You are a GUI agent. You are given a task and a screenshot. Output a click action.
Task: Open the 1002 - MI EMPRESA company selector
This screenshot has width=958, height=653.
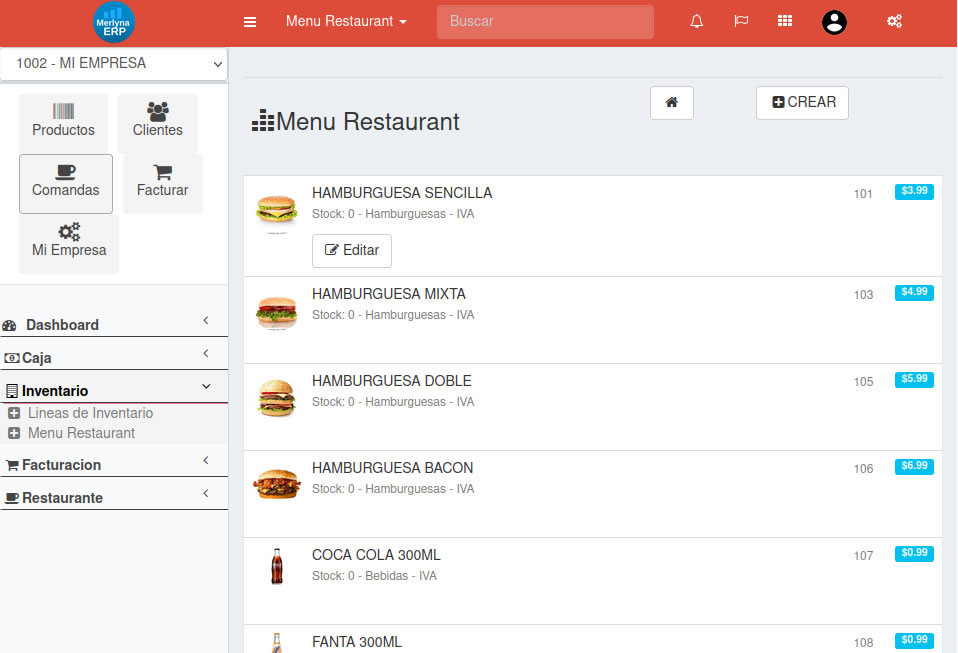113,62
